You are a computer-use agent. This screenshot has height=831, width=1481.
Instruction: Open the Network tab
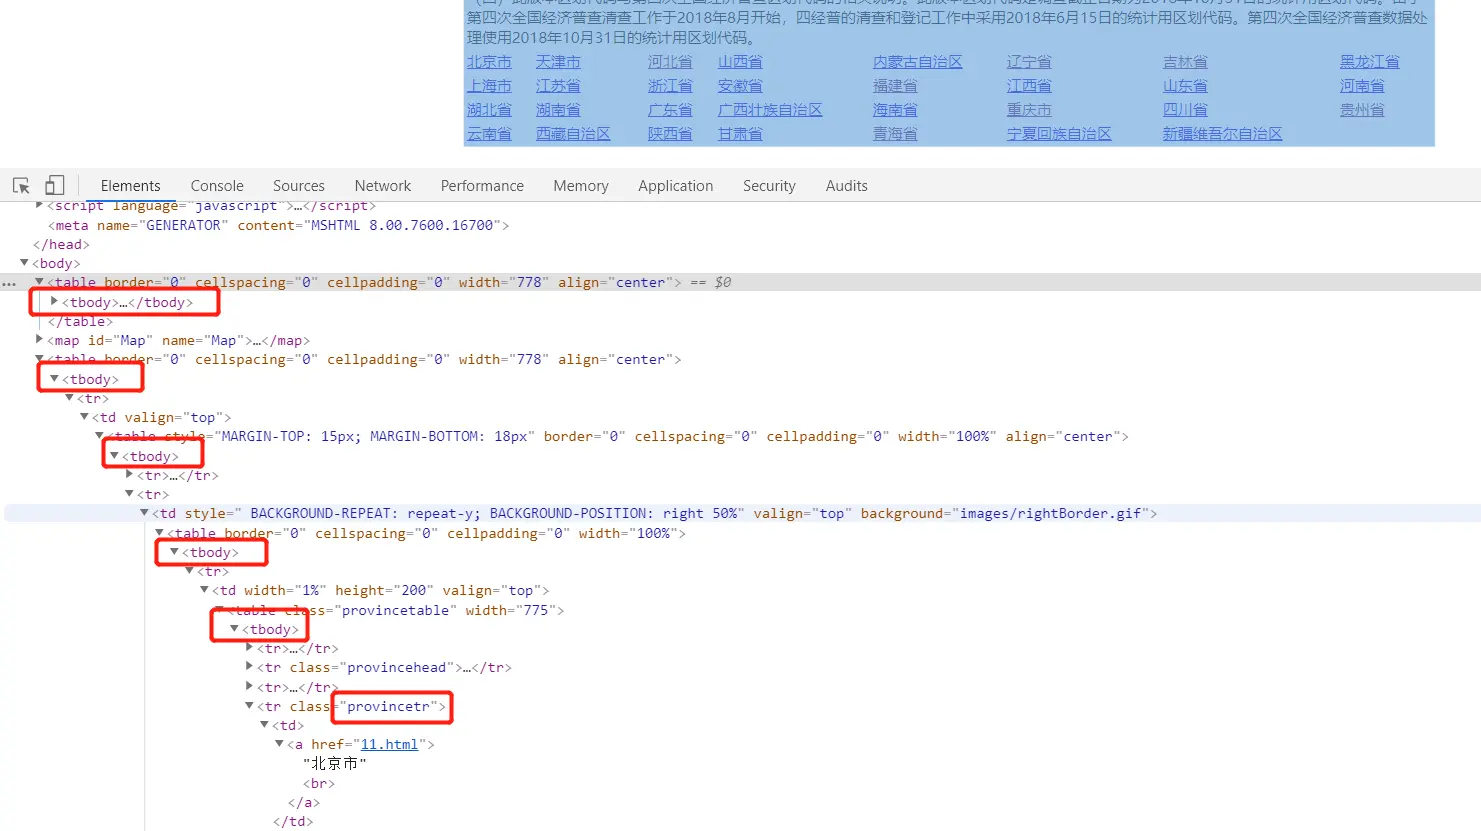click(383, 186)
